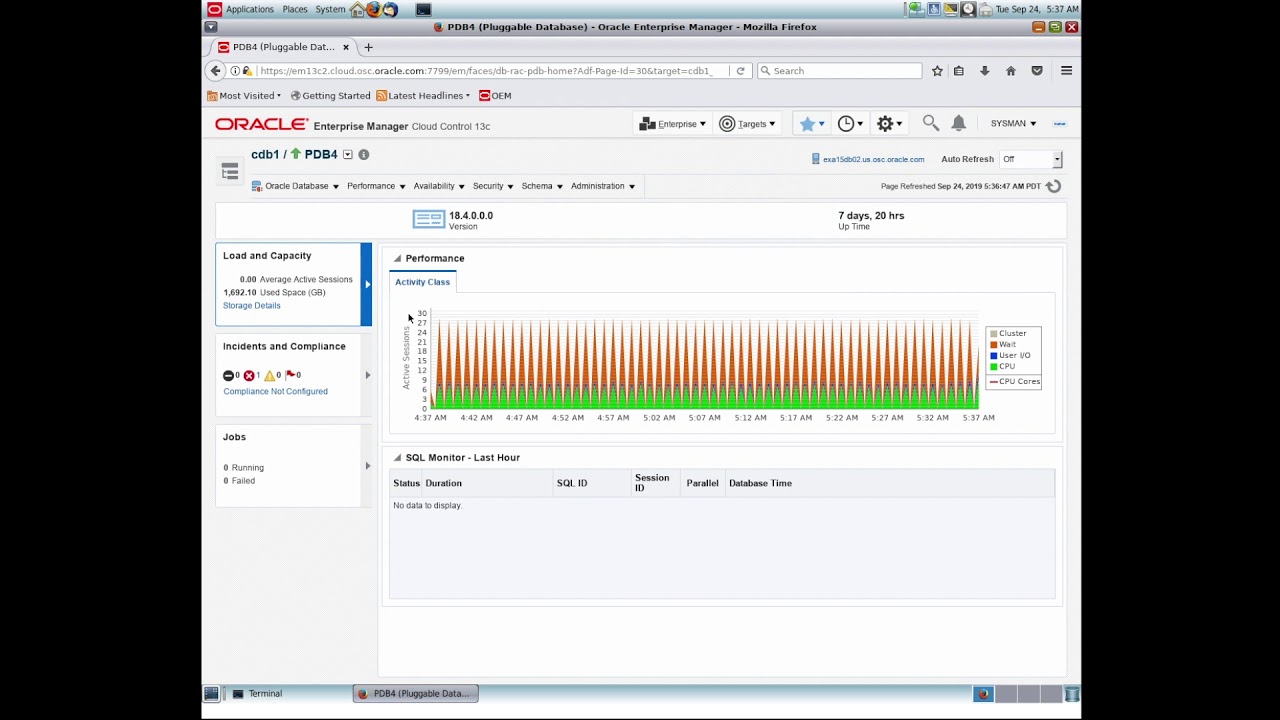Screen dimensions: 1280x720
Task: Bookmark this page with the star icon
Action: pyautogui.click(x=937, y=71)
